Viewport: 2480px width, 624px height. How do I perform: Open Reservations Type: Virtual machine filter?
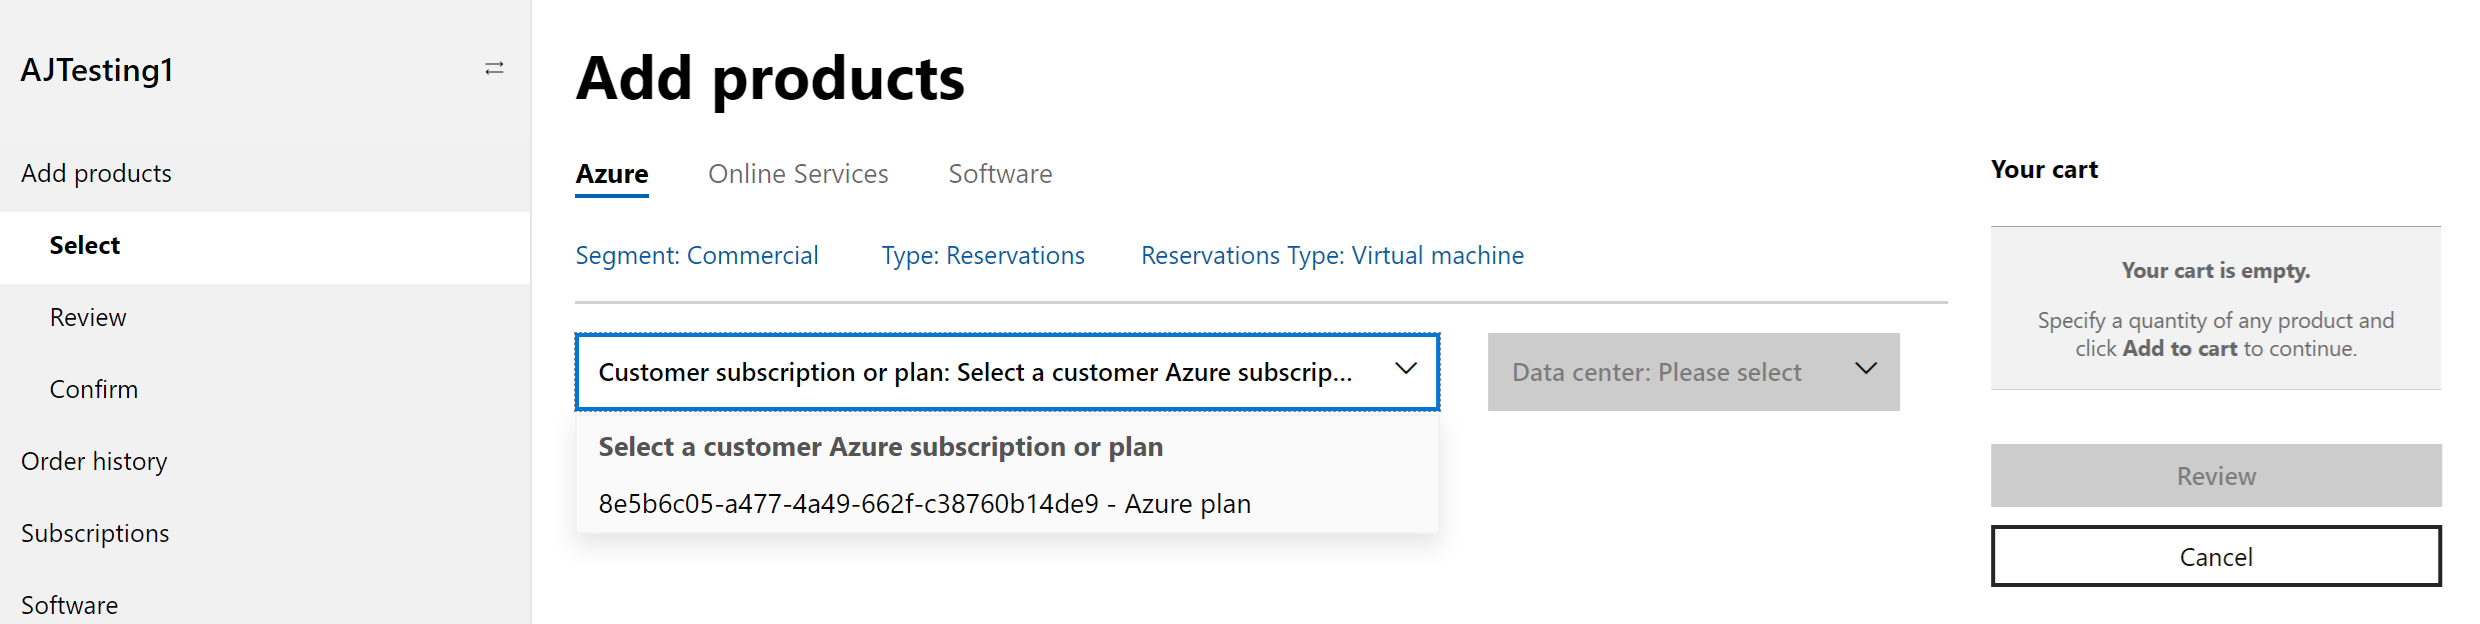(x=1332, y=256)
